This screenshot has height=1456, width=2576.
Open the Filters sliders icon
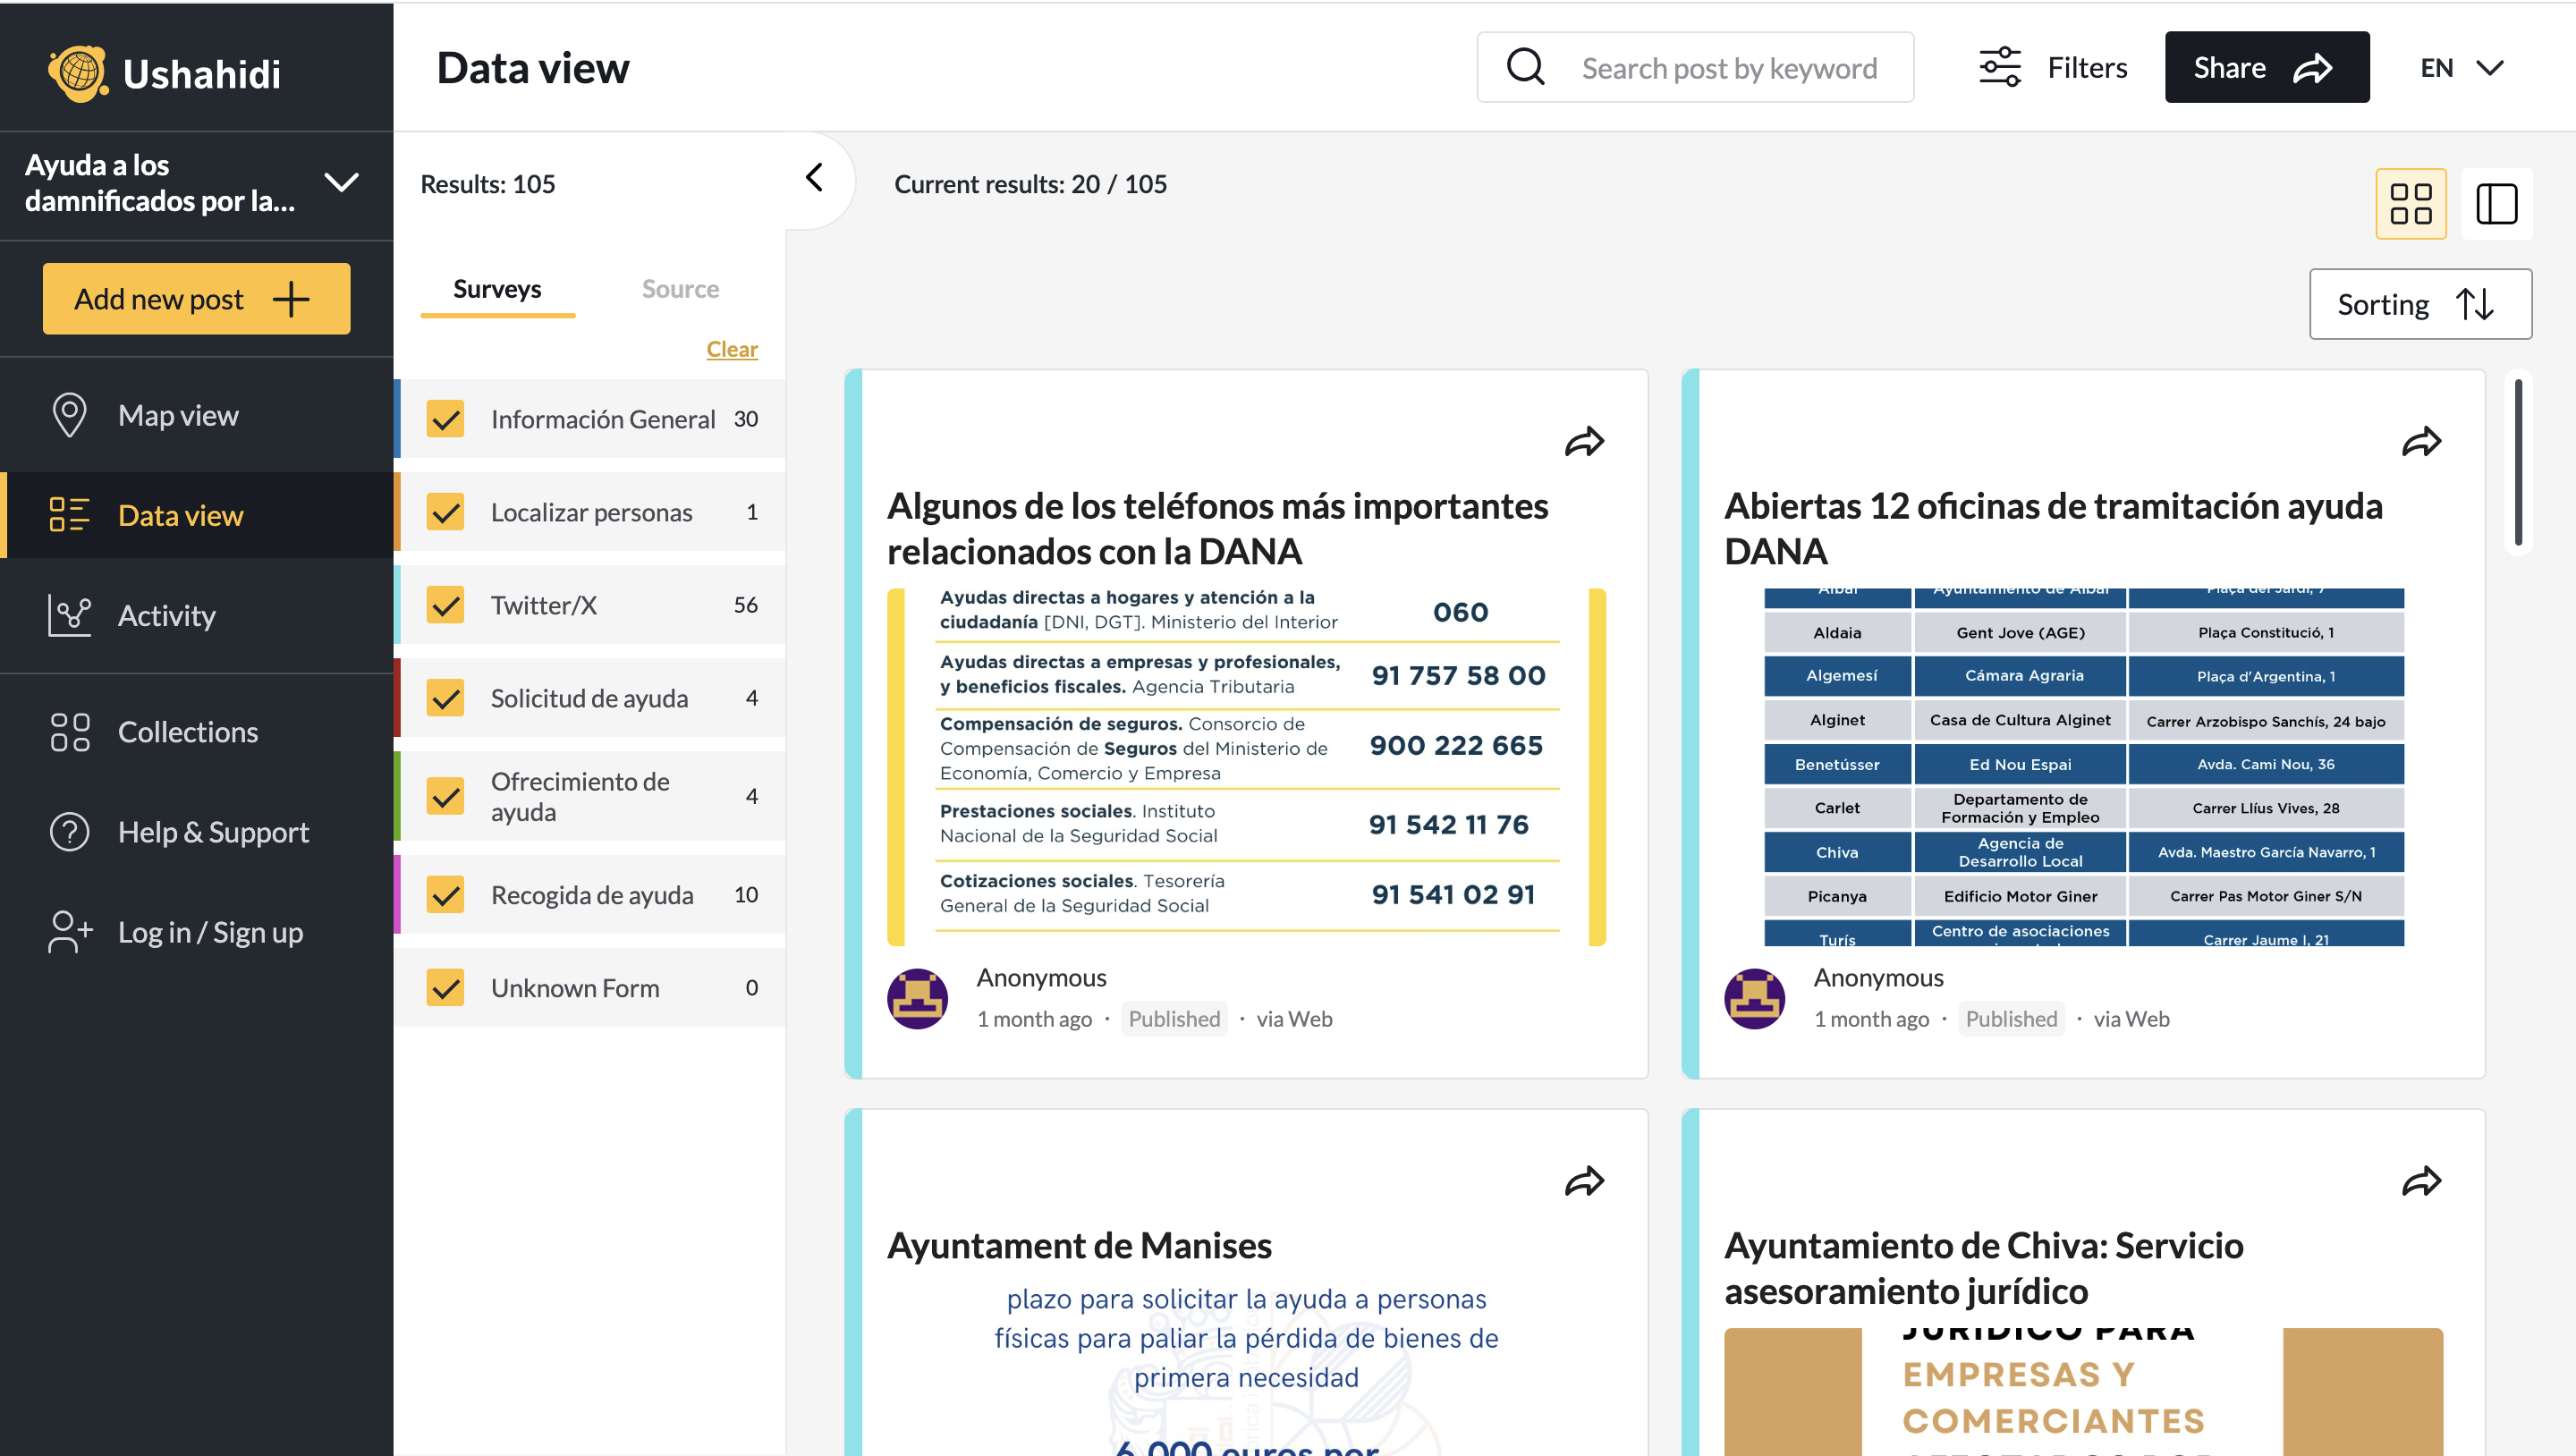[2000, 67]
